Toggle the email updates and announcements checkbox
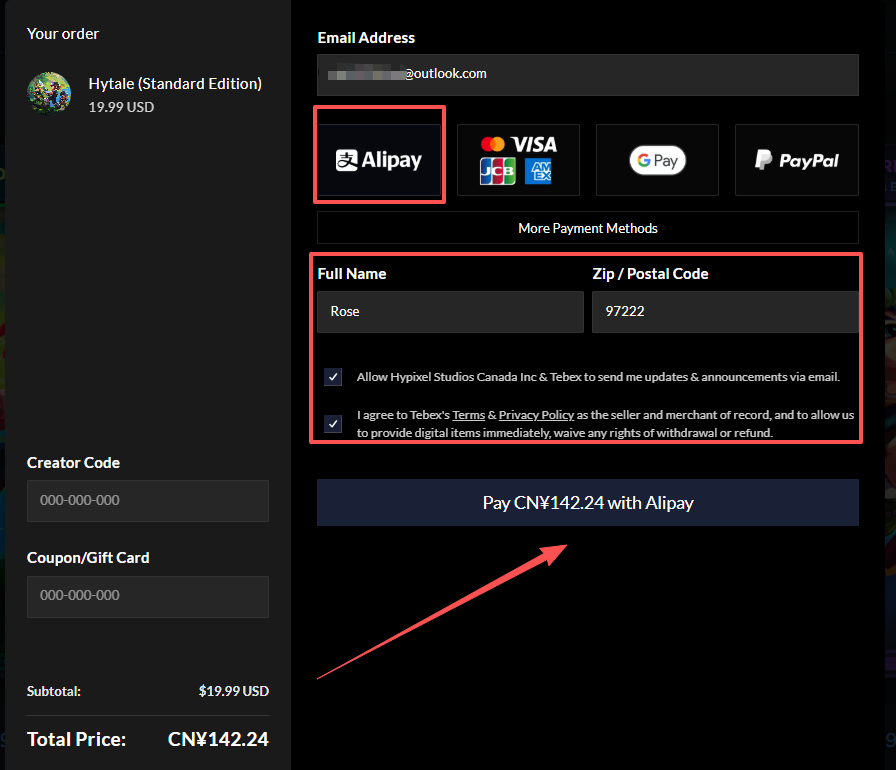This screenshot has width=896, height=770. click(x=333, y=377)
